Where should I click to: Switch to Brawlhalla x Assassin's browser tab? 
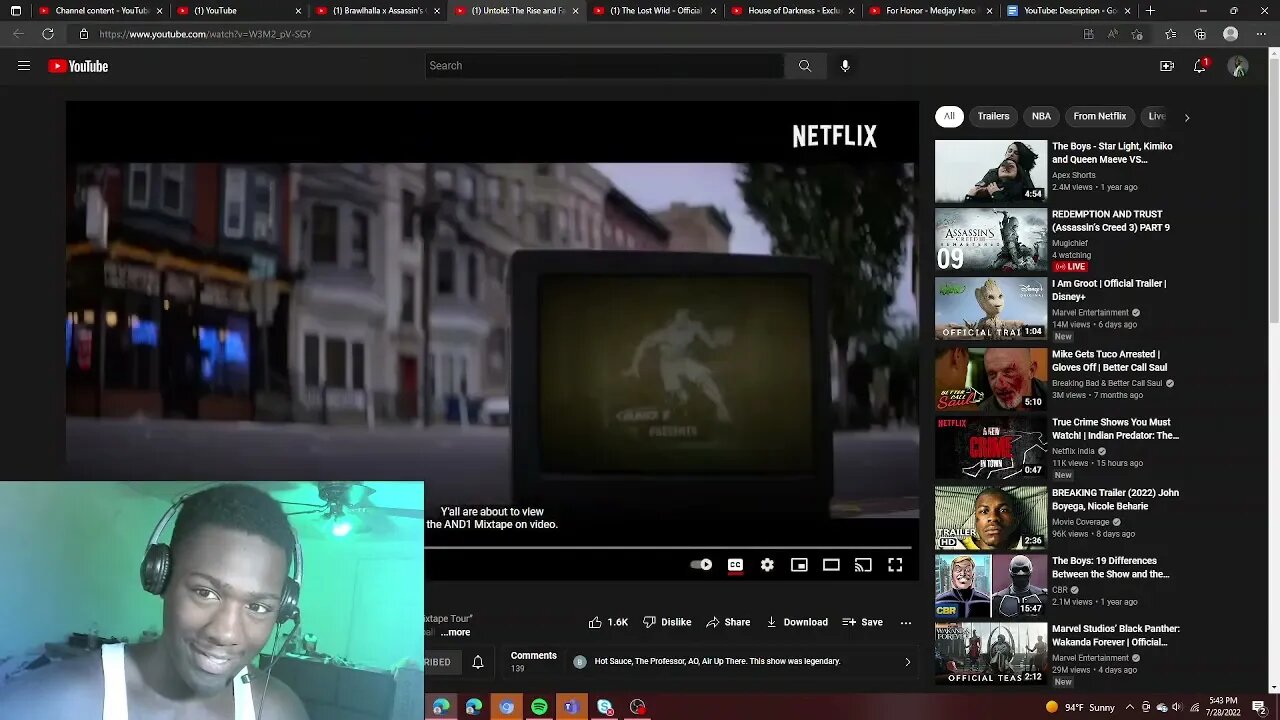[379, 11]
